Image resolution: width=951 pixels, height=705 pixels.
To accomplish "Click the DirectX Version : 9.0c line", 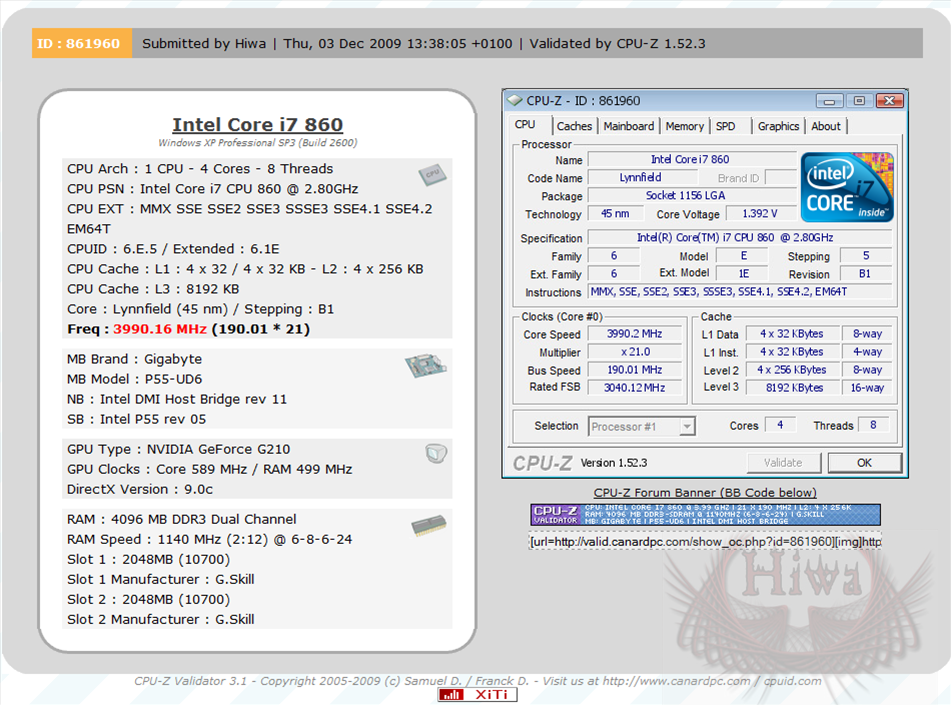I will [140, 490].
